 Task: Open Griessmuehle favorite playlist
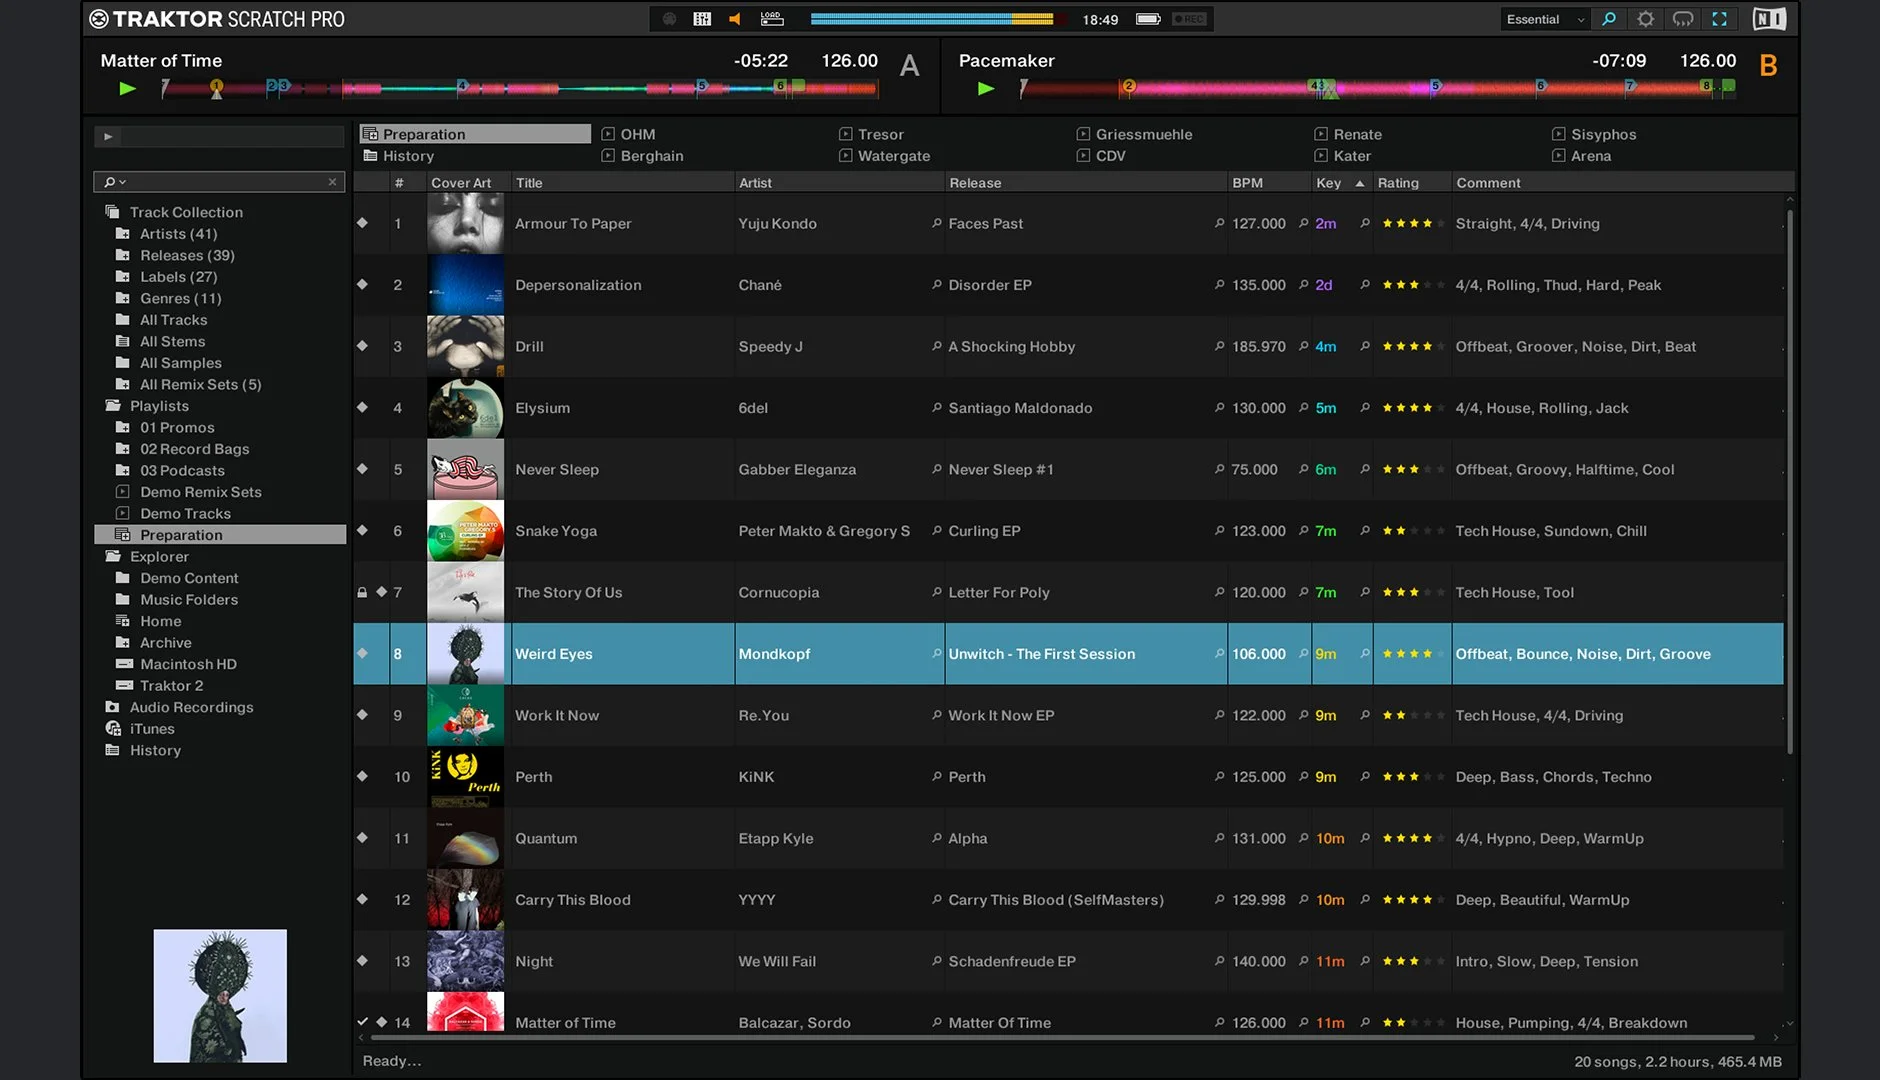(1134, 134)
